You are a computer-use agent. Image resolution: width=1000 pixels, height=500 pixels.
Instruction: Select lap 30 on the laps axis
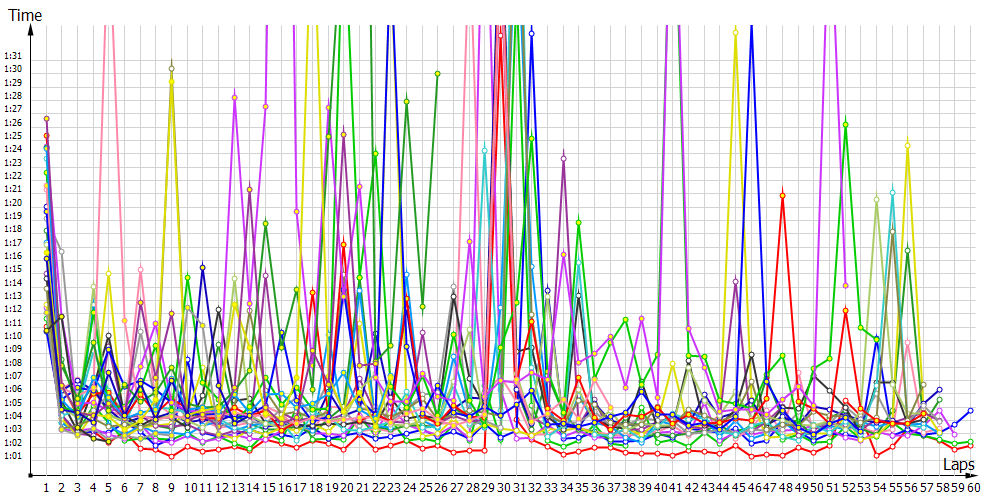point(502,488)
